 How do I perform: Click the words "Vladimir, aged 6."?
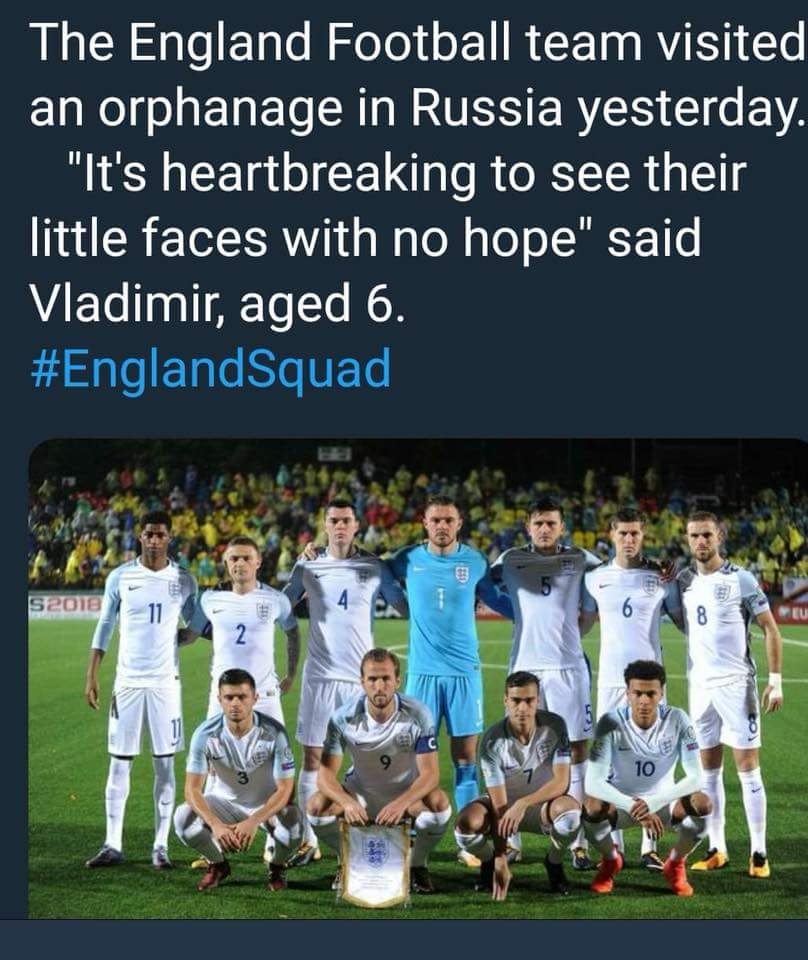click(x=217, y=304)
